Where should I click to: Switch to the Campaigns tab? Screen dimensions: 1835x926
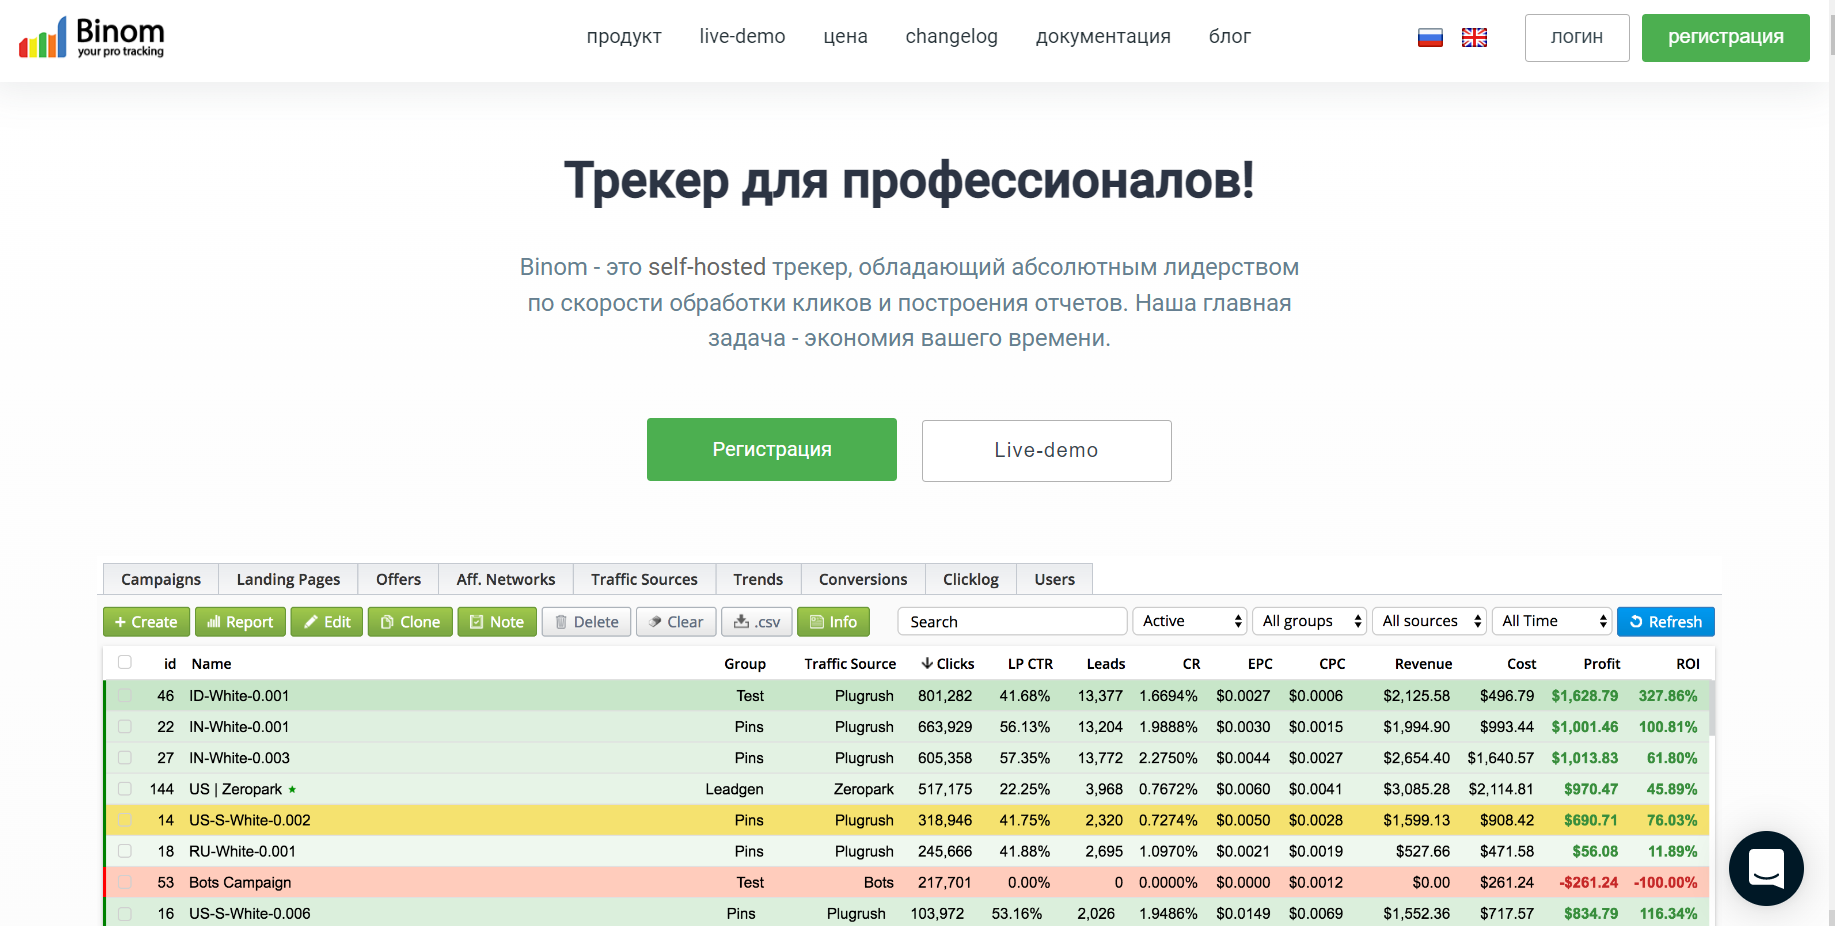click(161, 579)
